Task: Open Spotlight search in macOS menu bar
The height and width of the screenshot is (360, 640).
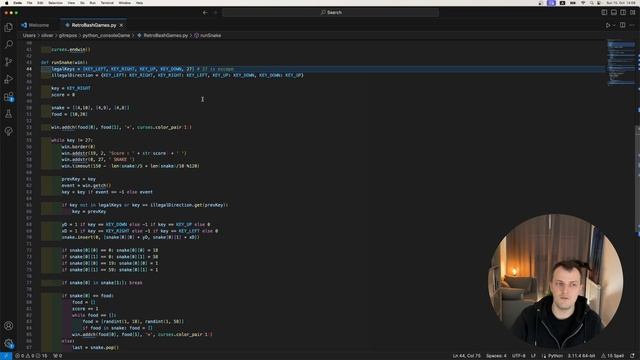Action: [591, 3]
